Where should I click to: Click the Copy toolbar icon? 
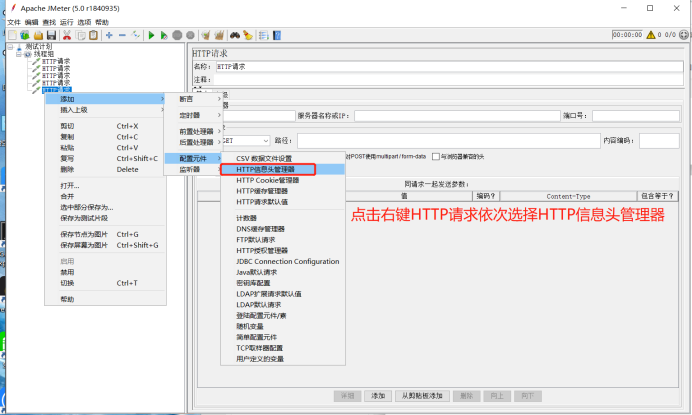click(81, 35)
